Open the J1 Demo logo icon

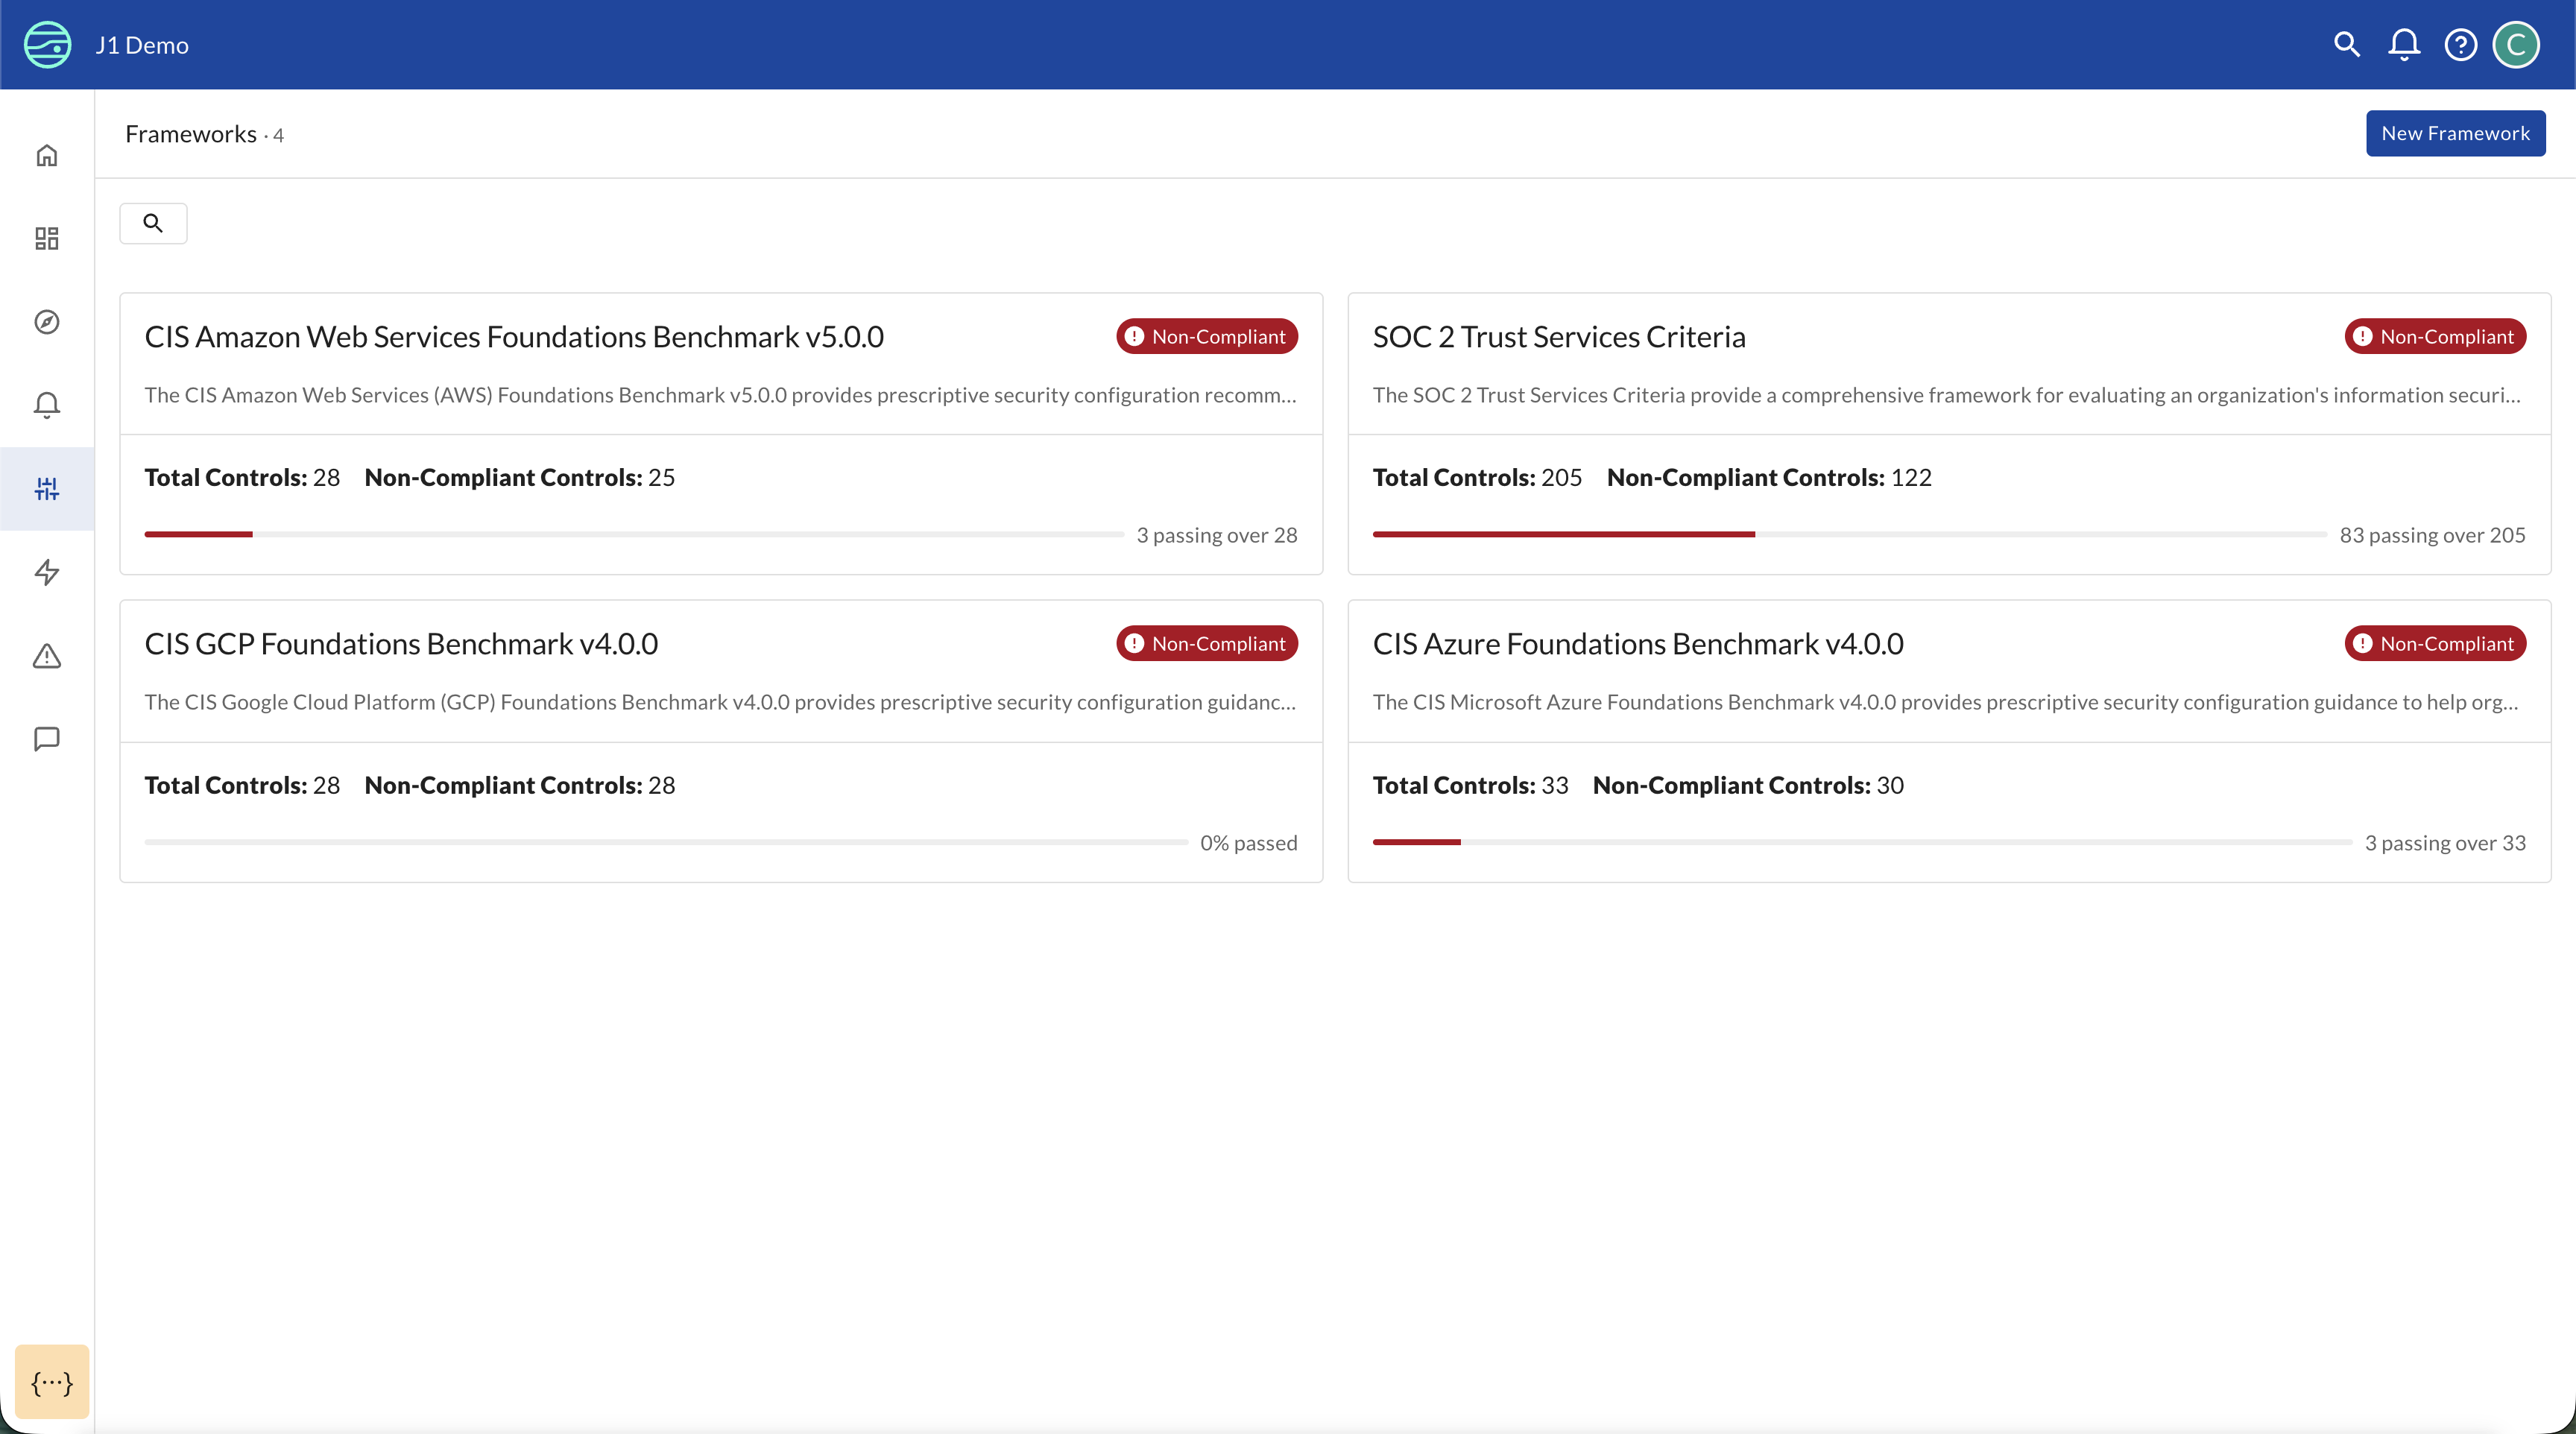[x=47, y=44]
